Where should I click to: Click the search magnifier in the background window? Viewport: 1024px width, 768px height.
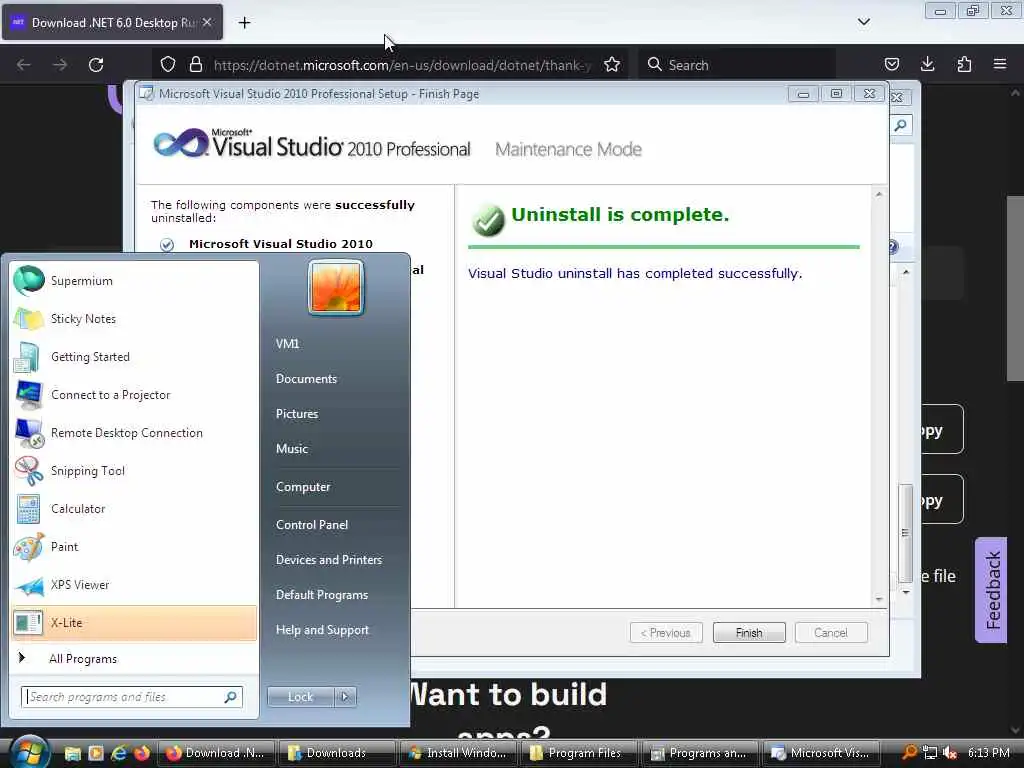coord(901,125)
